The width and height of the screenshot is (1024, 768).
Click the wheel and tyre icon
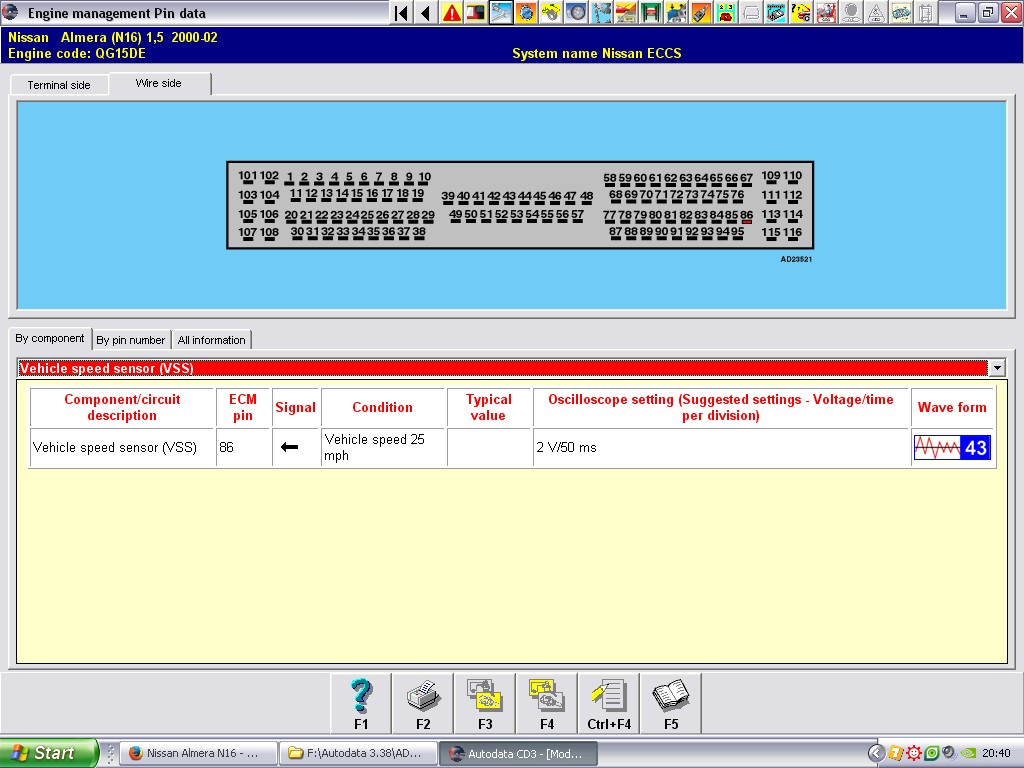pos(576,12)
